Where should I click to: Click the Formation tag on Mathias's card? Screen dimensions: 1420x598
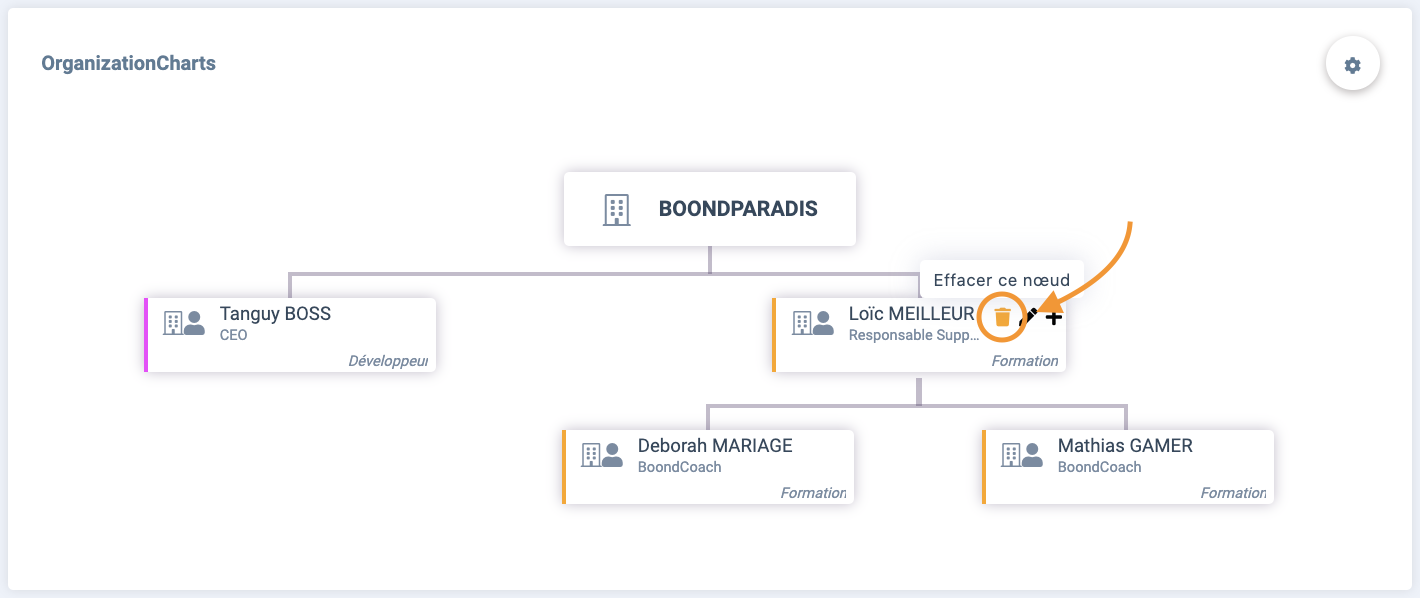tap(1233, 493)
